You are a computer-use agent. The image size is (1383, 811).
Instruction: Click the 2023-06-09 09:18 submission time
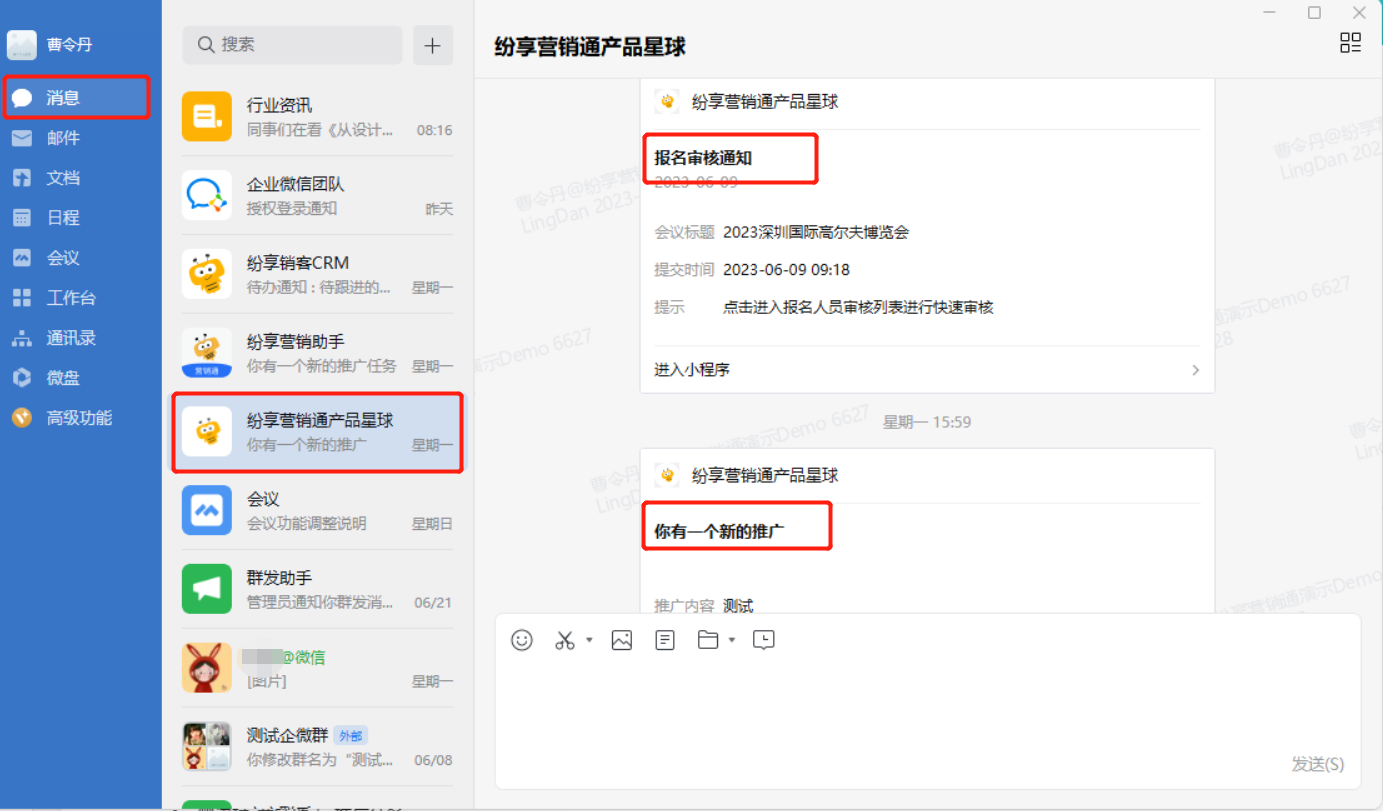pyautogui.click(x=786, y=270)
